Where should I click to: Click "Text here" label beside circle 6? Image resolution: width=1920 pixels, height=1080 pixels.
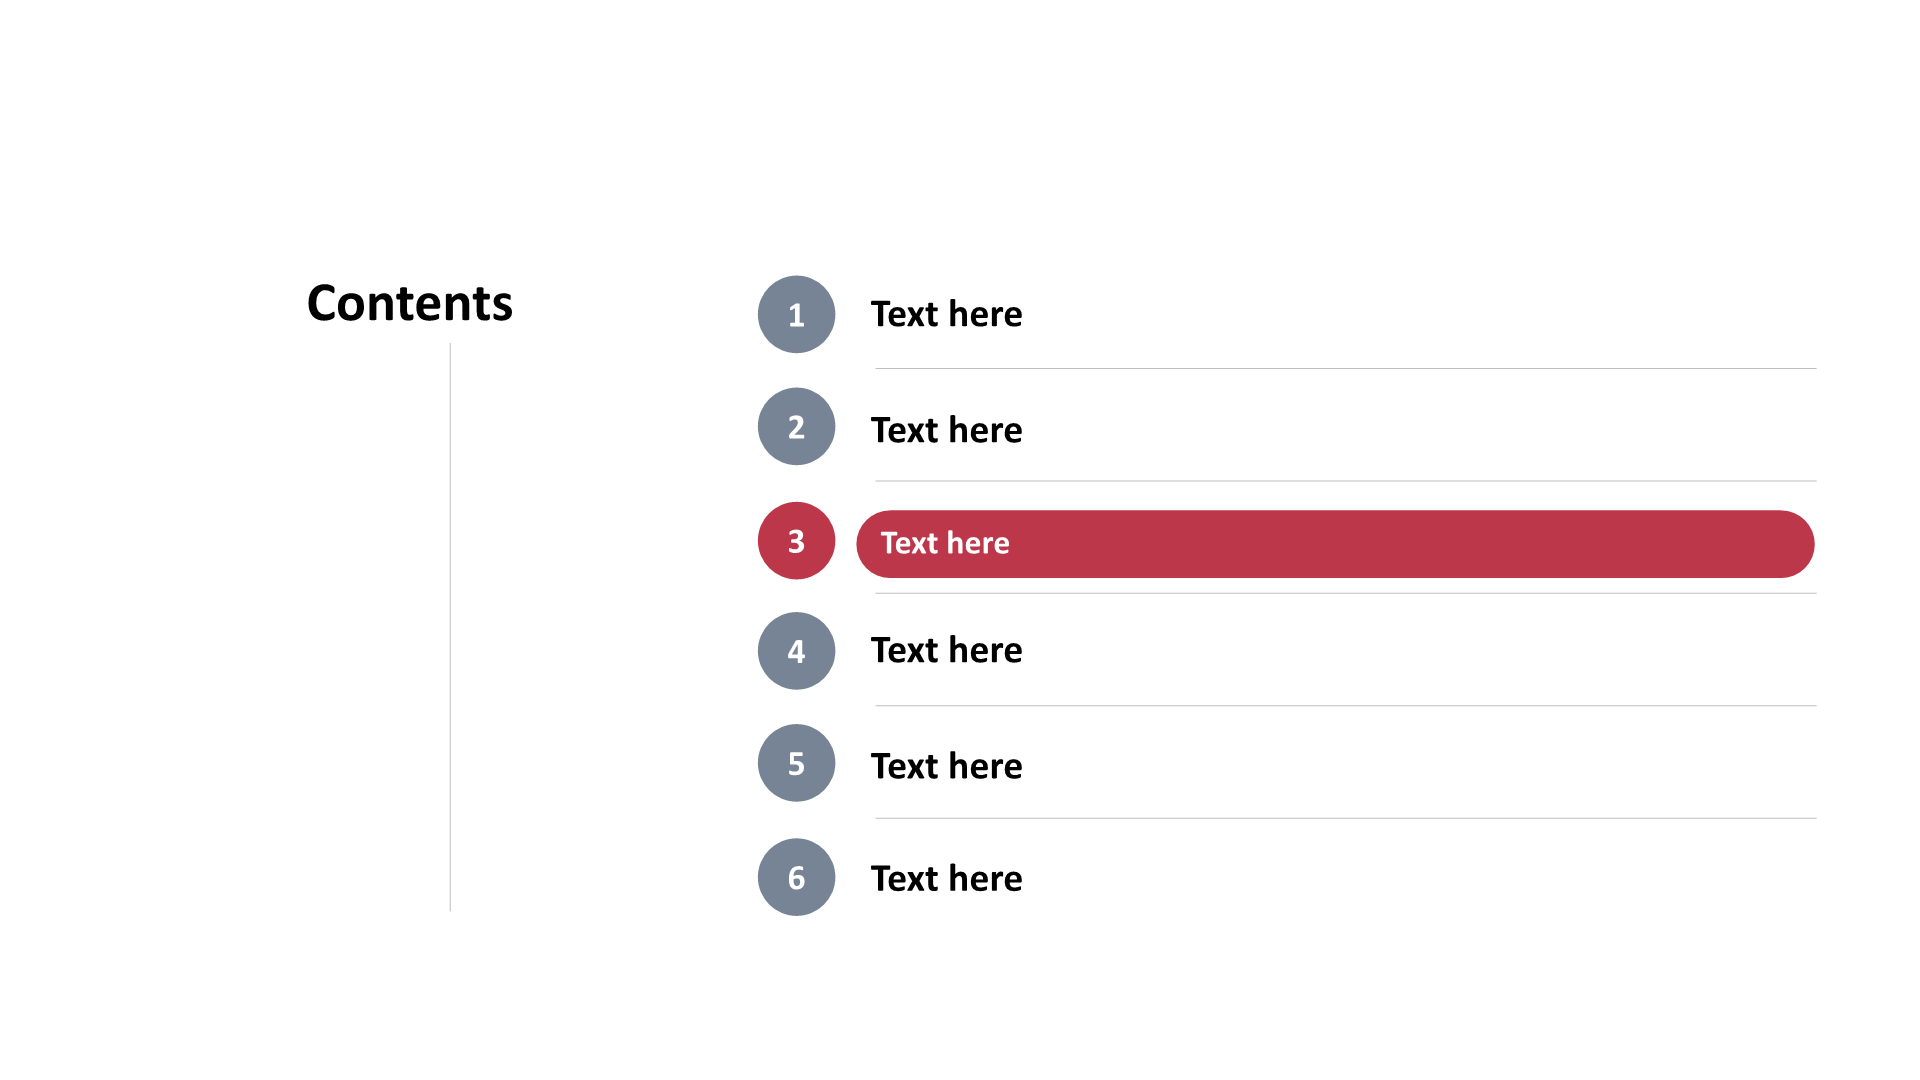point(946,878)
